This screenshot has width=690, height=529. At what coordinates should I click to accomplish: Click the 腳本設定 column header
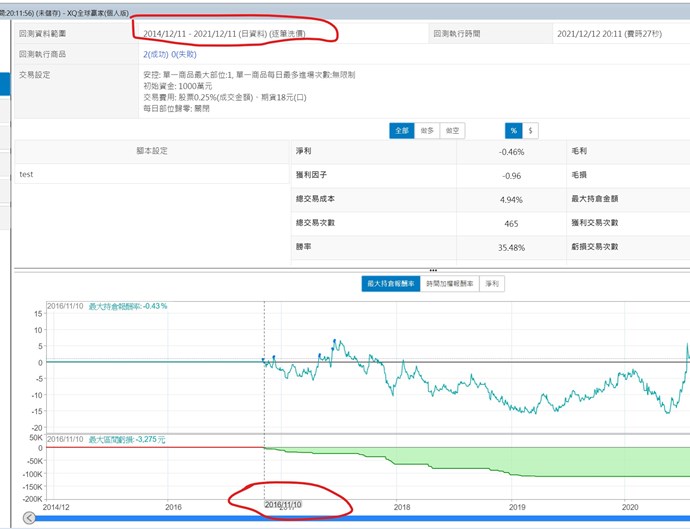point(152,150)
